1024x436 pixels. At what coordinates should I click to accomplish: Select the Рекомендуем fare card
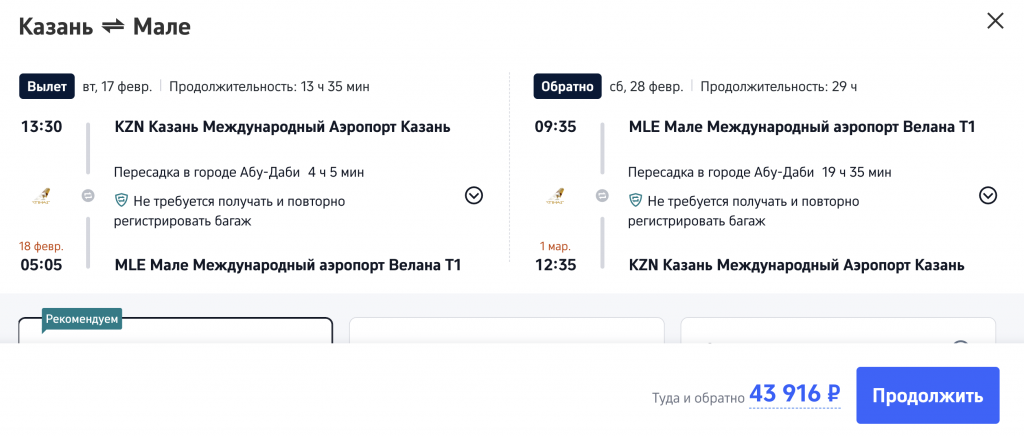click(176, 331)
